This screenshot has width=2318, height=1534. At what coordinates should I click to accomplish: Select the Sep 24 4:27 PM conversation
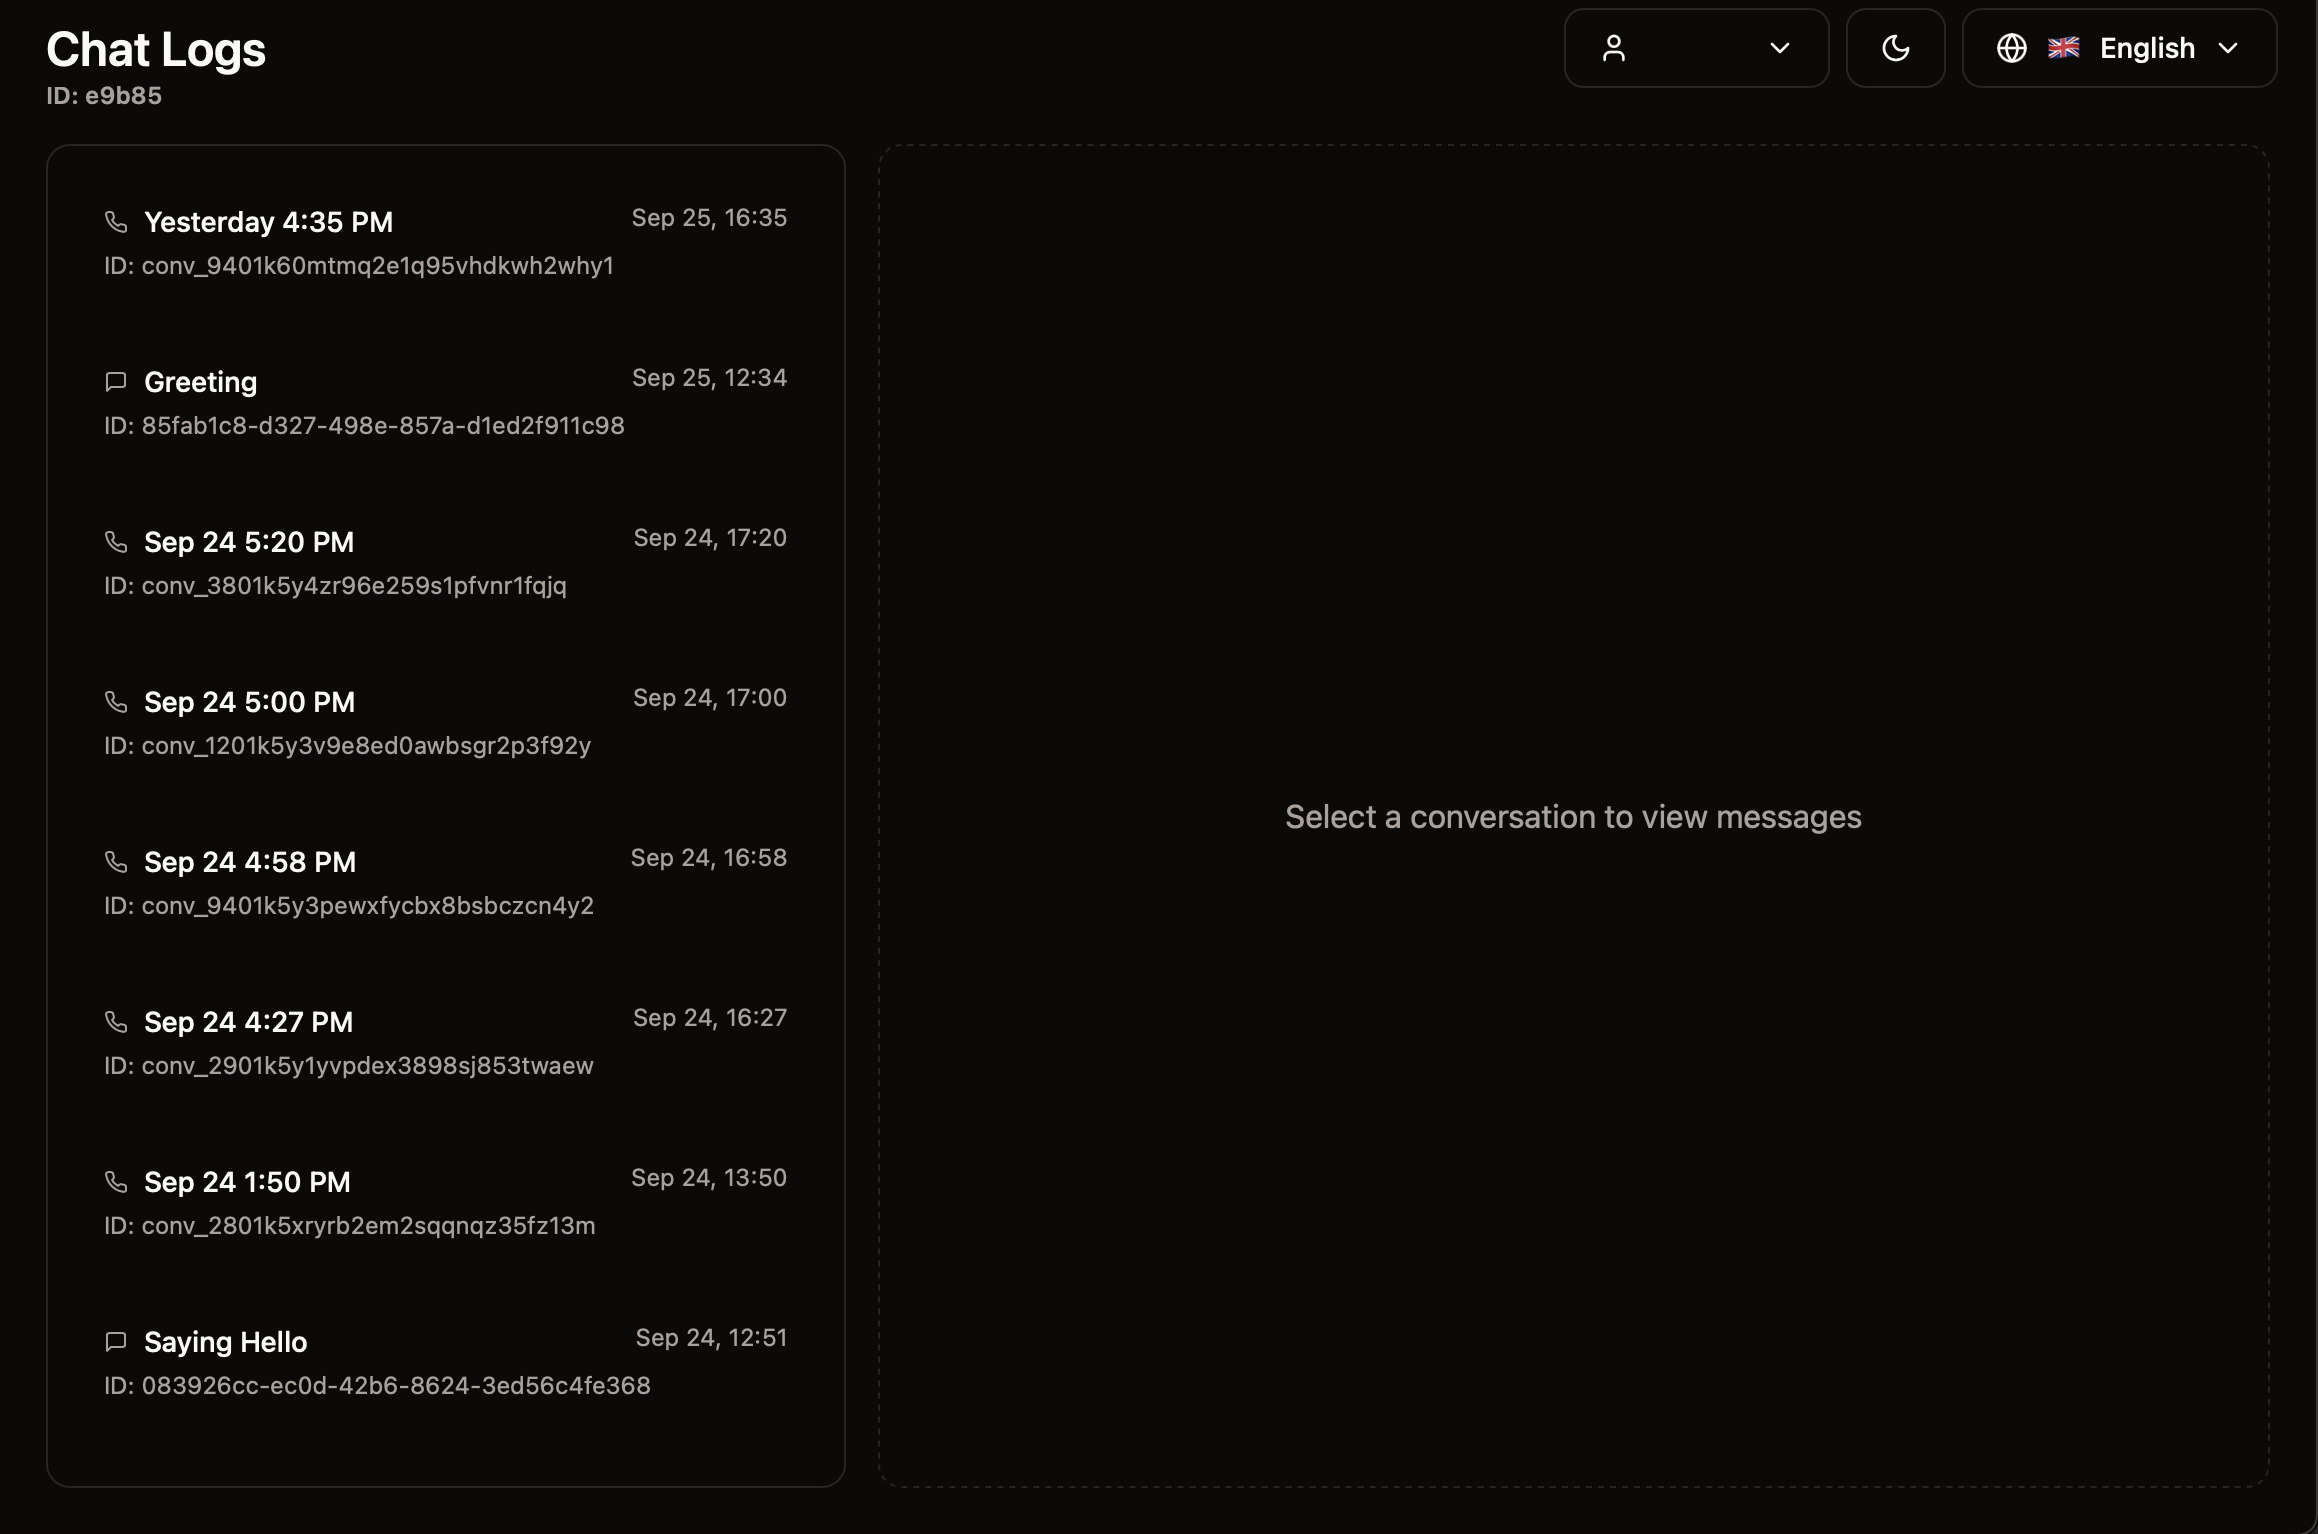click(x=445, y=1042)
